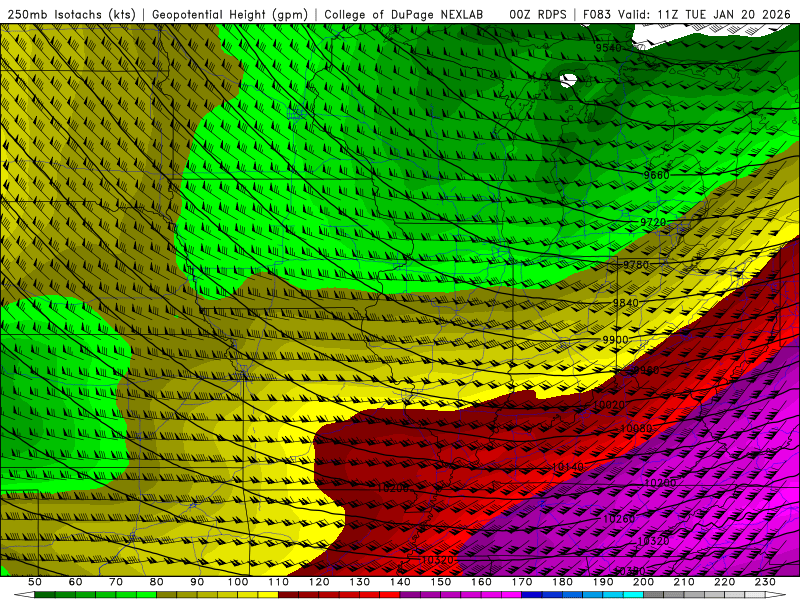Click the 170 value on the color scale
This screenshot has height=600, width=800.
(x=522, y=582)
